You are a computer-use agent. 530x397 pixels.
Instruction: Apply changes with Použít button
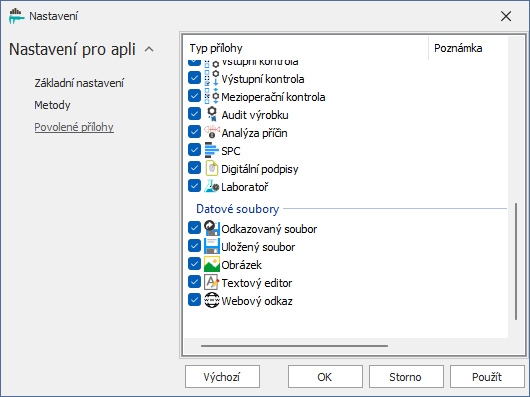click(x=487, y=376)
